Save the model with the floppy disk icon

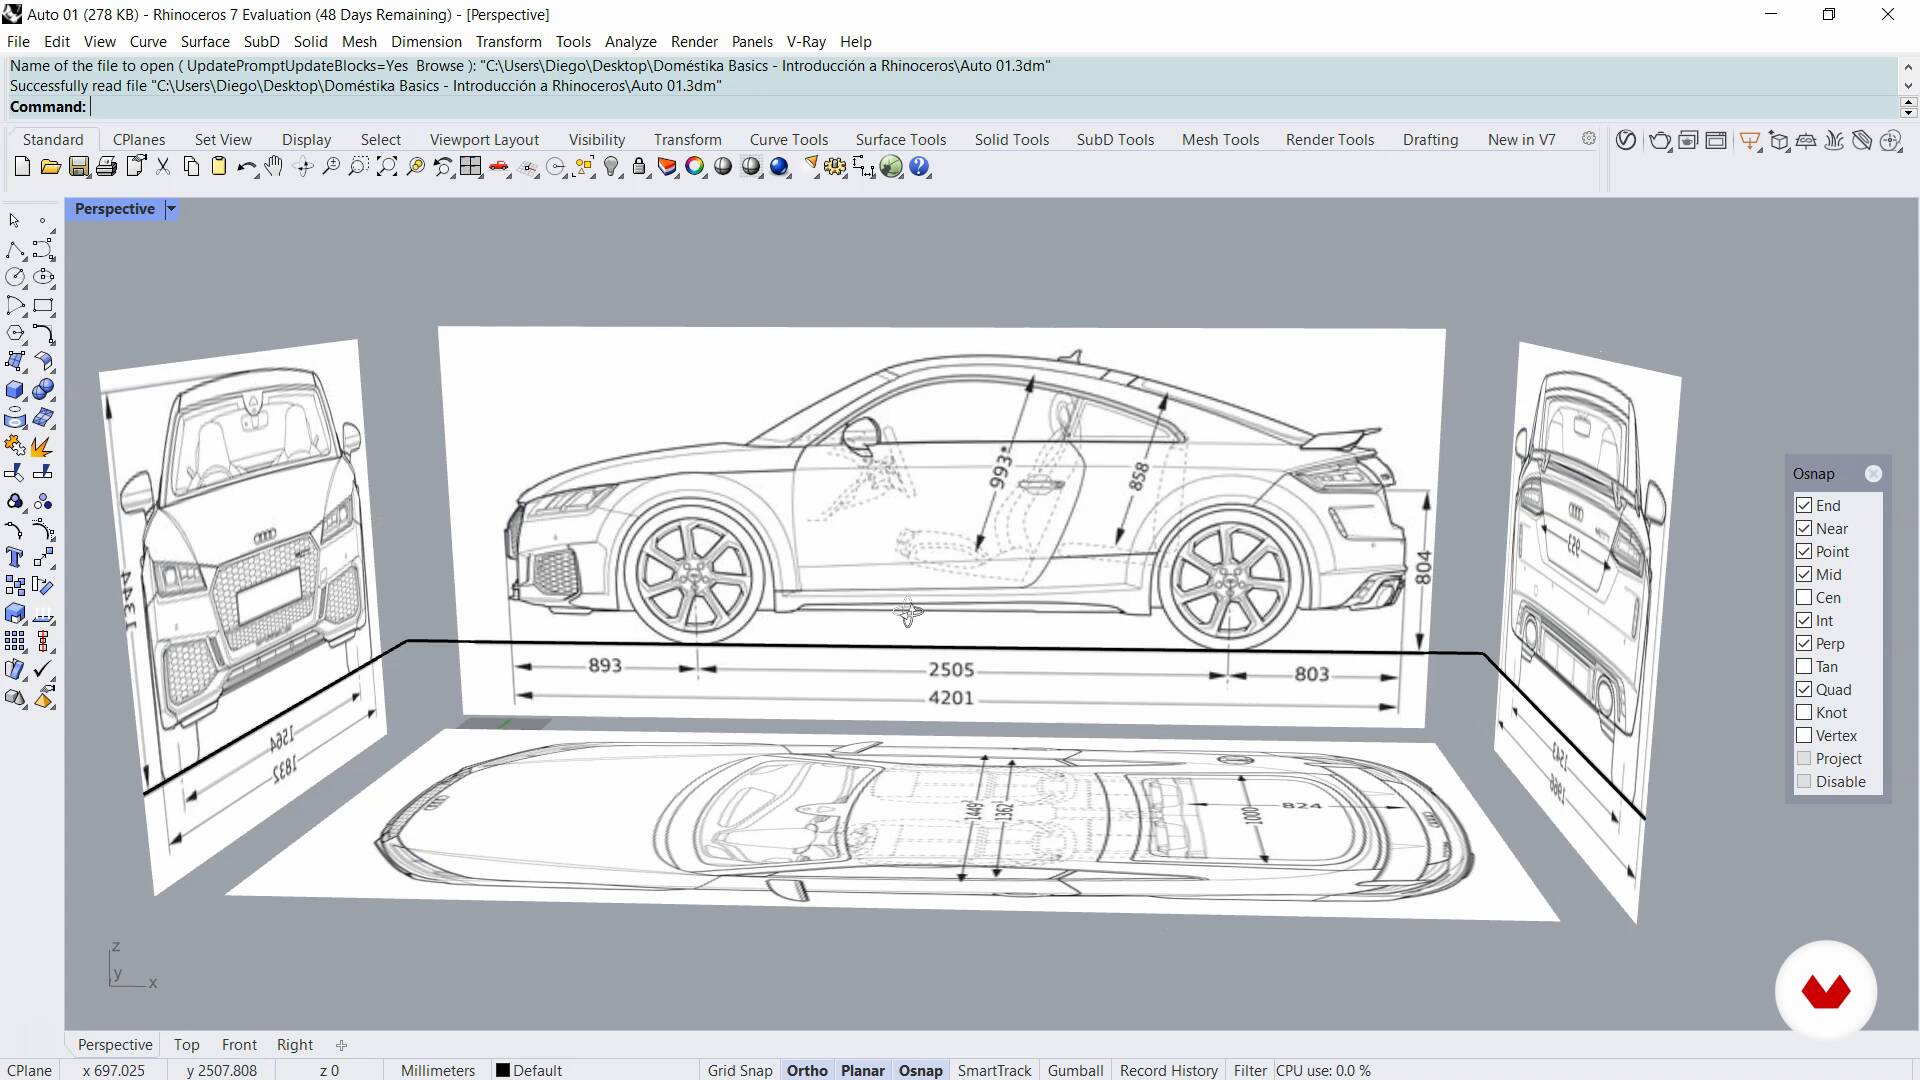[x=78, y=167]
